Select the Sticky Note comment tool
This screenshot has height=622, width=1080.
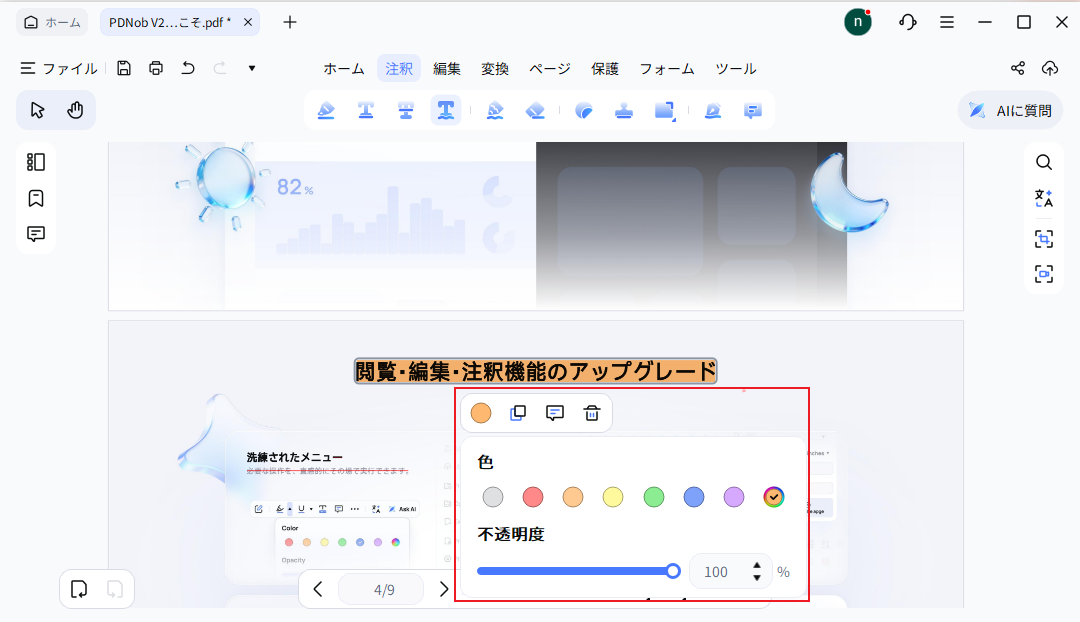(752, 110)
